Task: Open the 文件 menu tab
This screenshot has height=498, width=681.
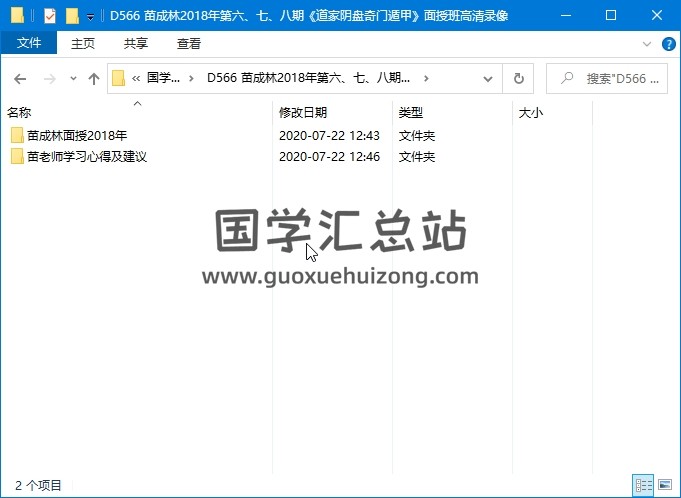Action: pos(29,43)
